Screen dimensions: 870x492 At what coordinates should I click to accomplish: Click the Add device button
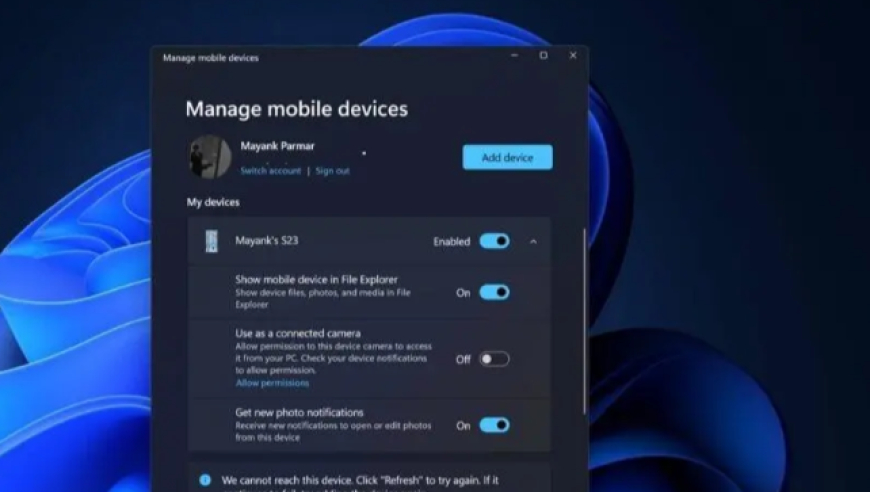pos(507,158)
